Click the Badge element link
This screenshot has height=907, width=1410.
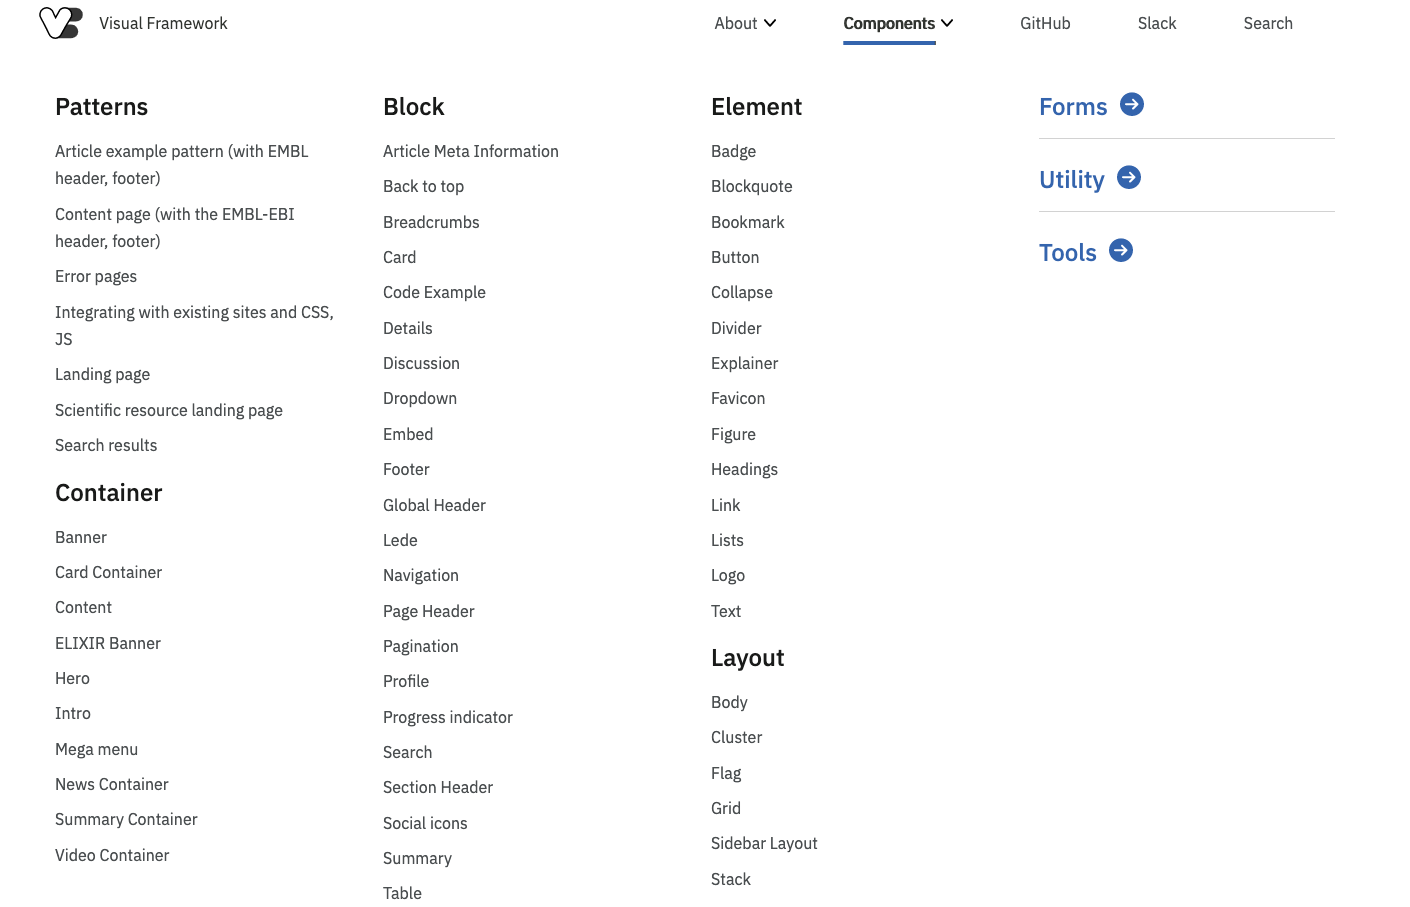click(733, 151)
